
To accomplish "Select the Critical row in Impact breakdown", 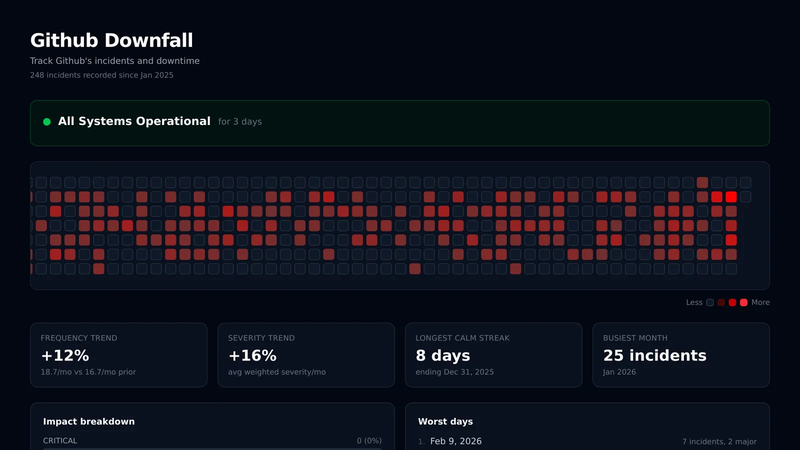I will tap(212, 441).
